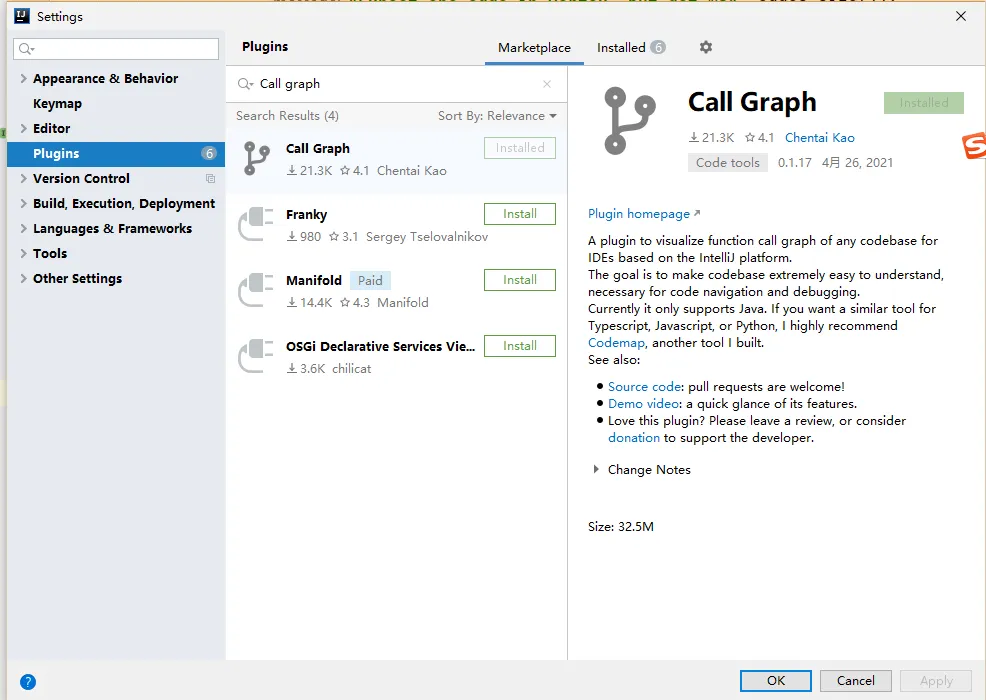986x700 pixels.
Task: Click the Plugins badge showing 6
Action: coord(209,153)
